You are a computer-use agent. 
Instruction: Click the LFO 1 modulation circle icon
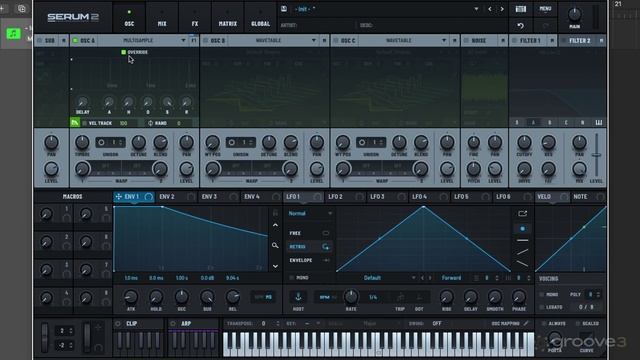317,197
